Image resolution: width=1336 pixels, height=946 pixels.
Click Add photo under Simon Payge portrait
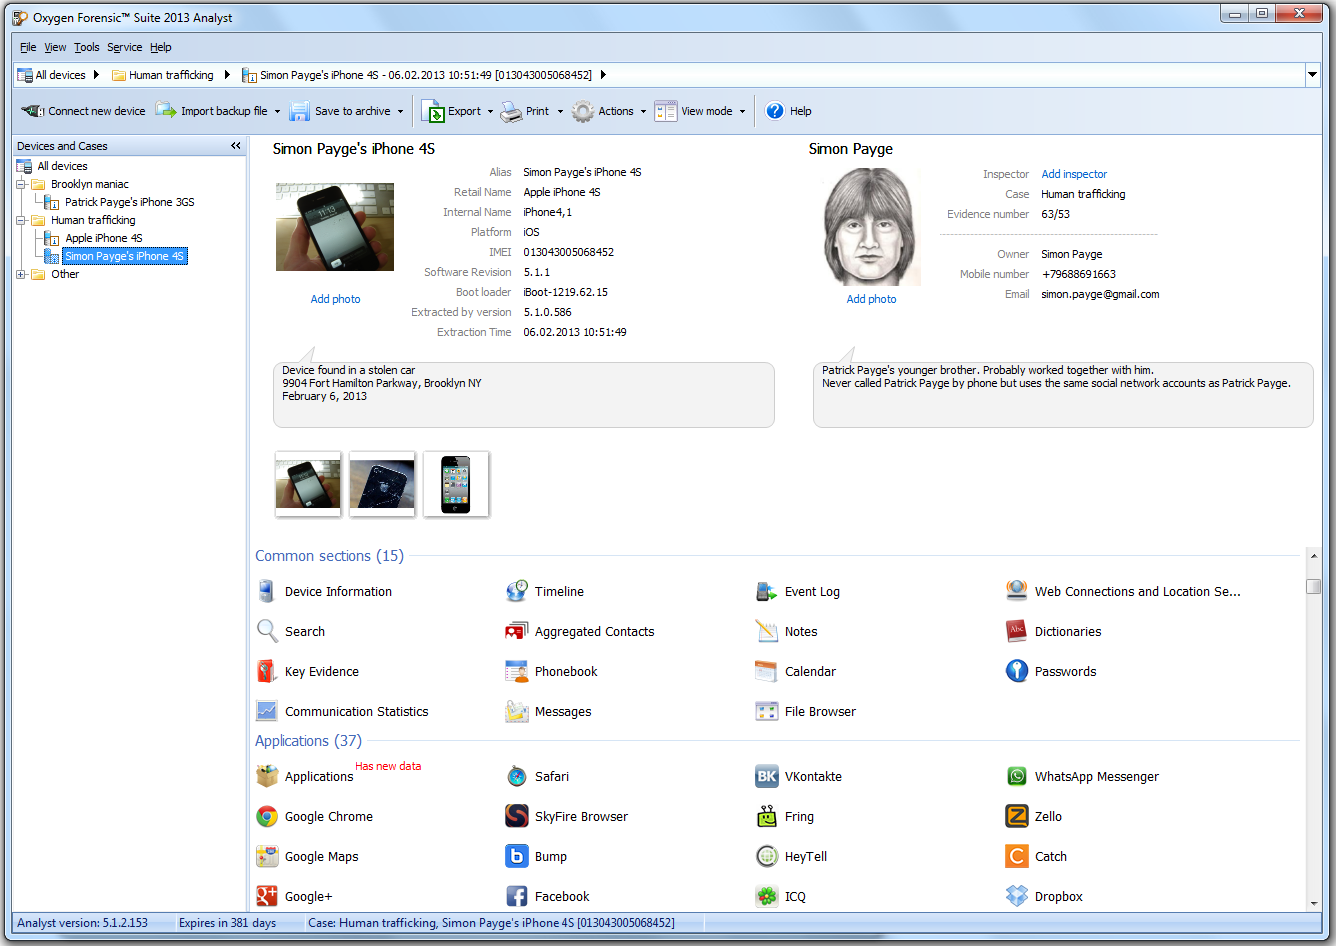pos(871,299)
